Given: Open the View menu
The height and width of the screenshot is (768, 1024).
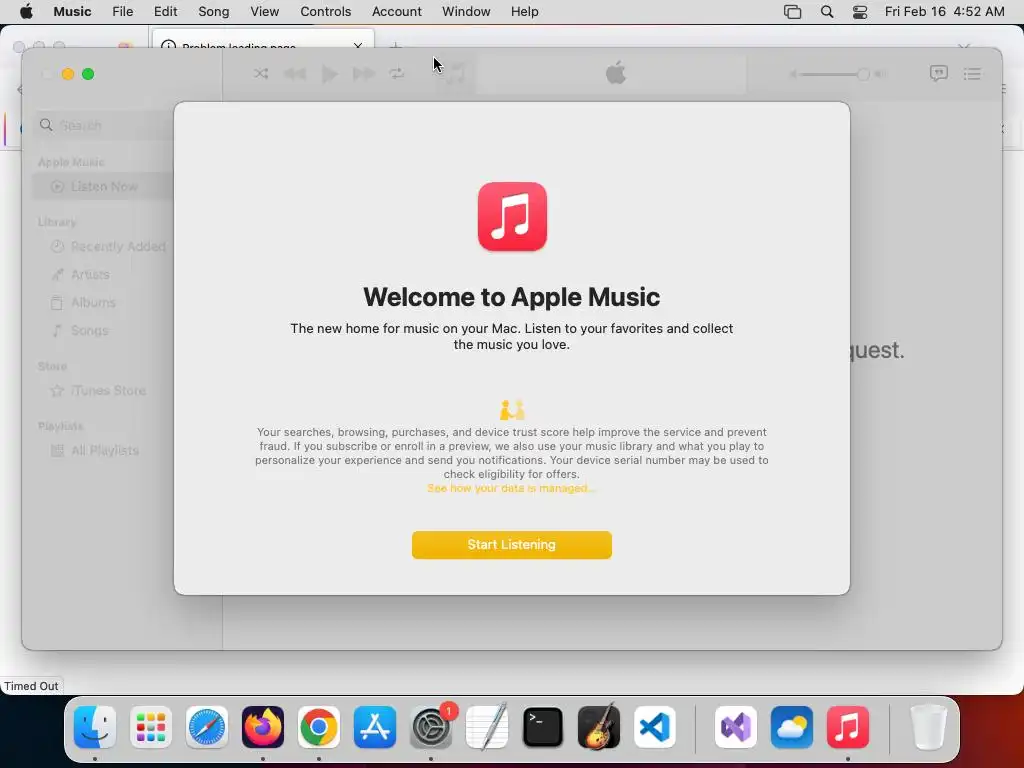Looking at the screenshot, I should [264, 12].
